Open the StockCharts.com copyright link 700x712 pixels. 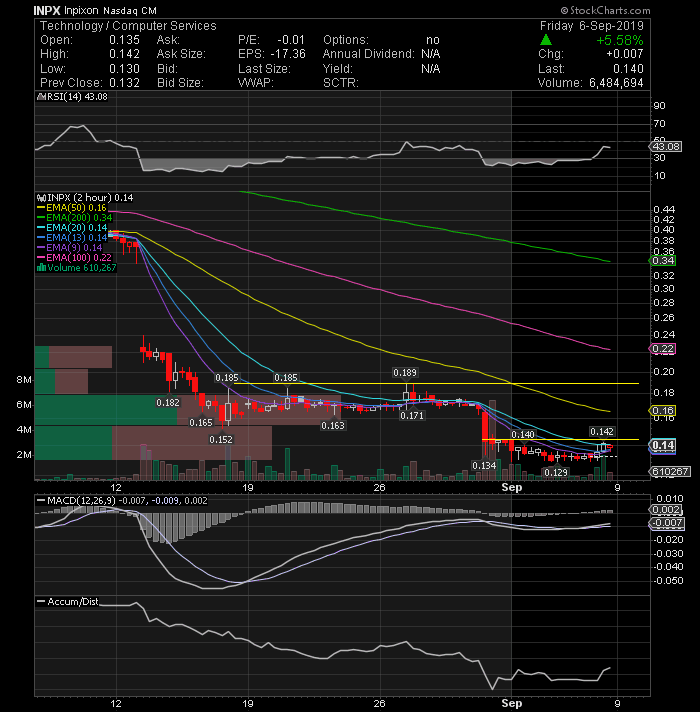click(x=605, y=10)
